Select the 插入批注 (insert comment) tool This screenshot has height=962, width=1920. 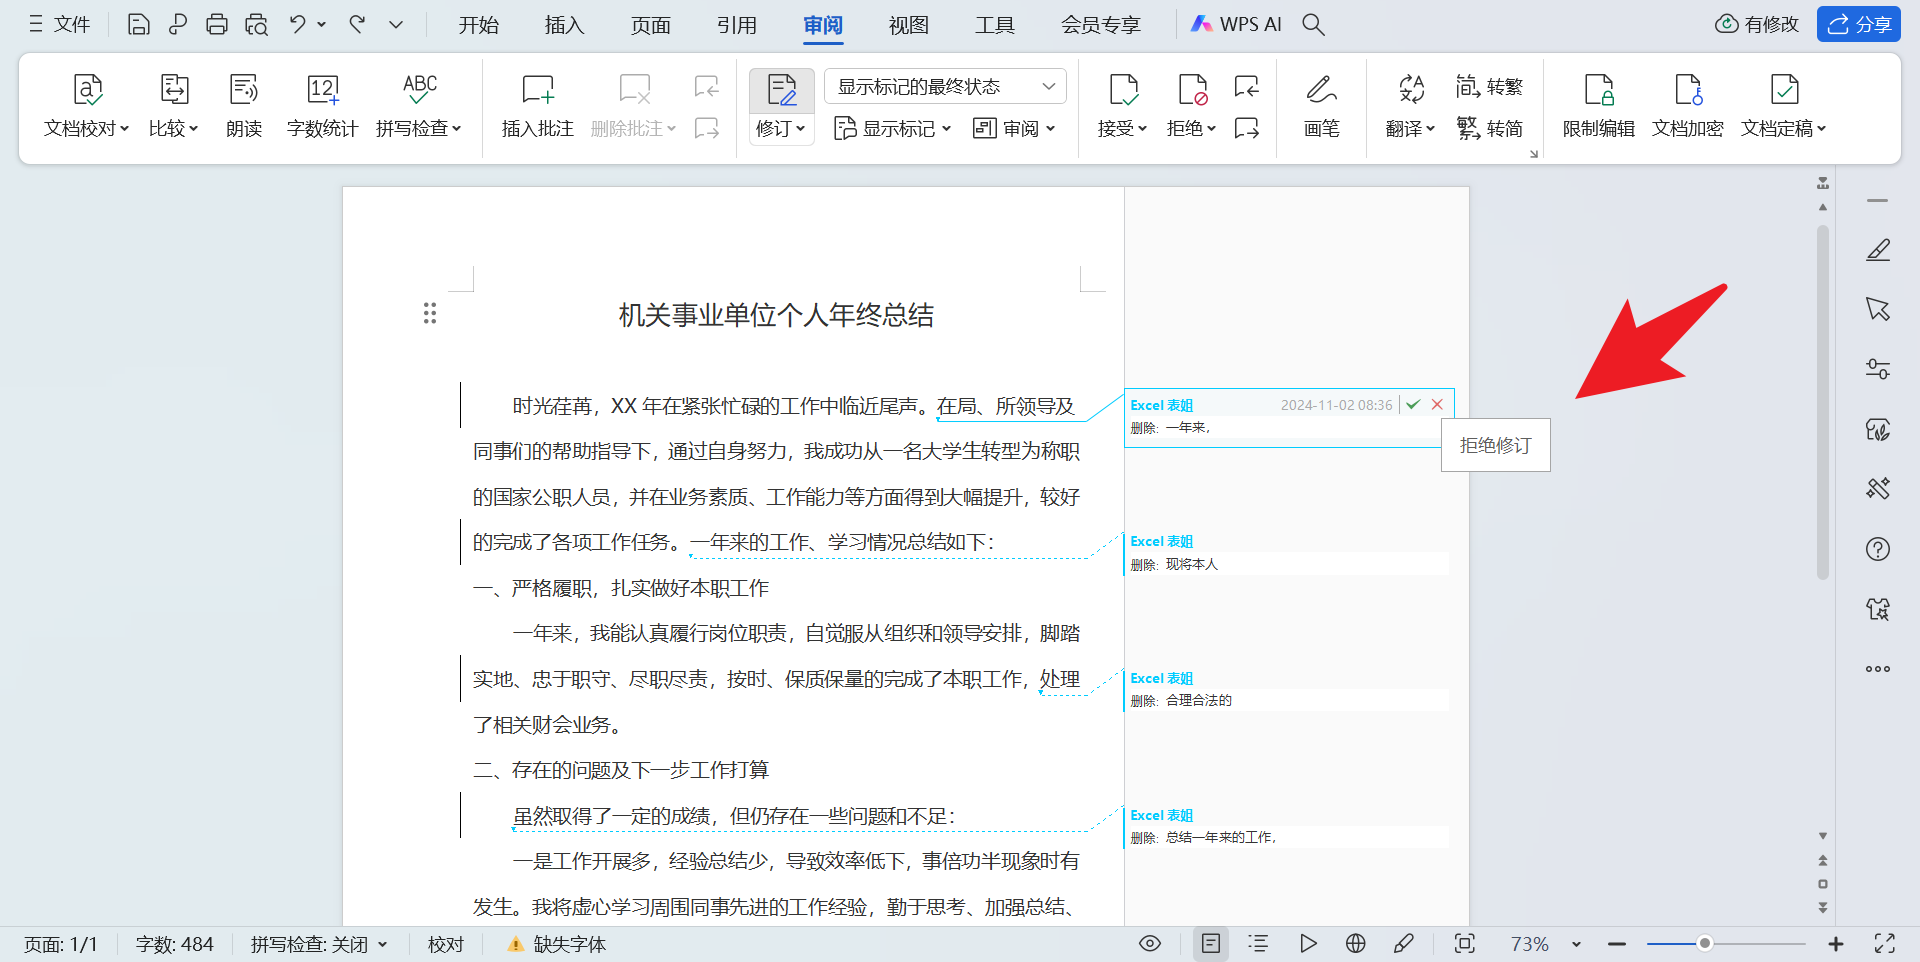537,105
